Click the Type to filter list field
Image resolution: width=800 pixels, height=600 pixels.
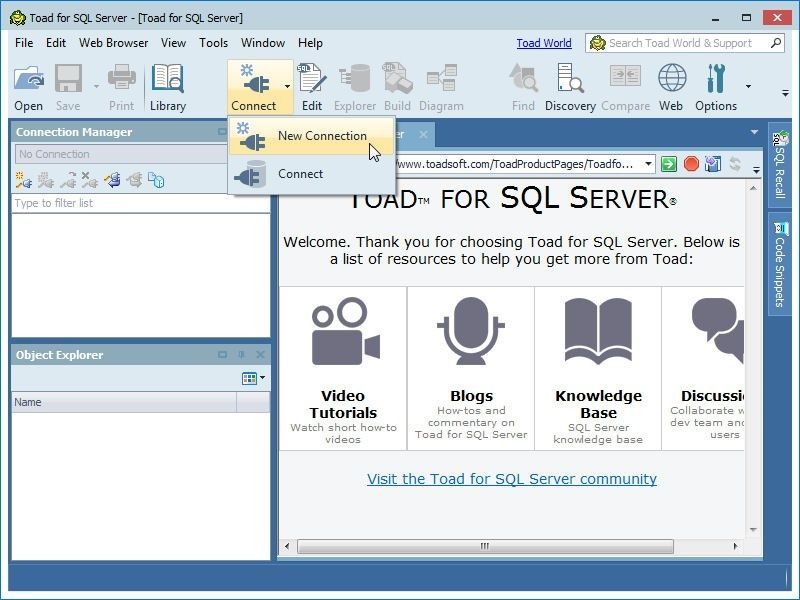[x=140, y=203]
